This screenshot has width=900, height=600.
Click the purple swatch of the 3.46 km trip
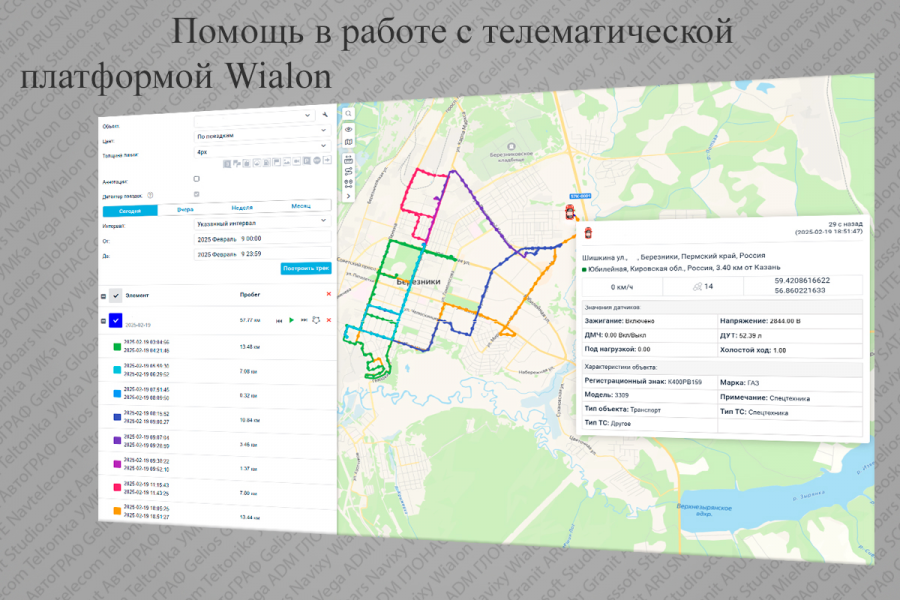(x=117, y=440)
